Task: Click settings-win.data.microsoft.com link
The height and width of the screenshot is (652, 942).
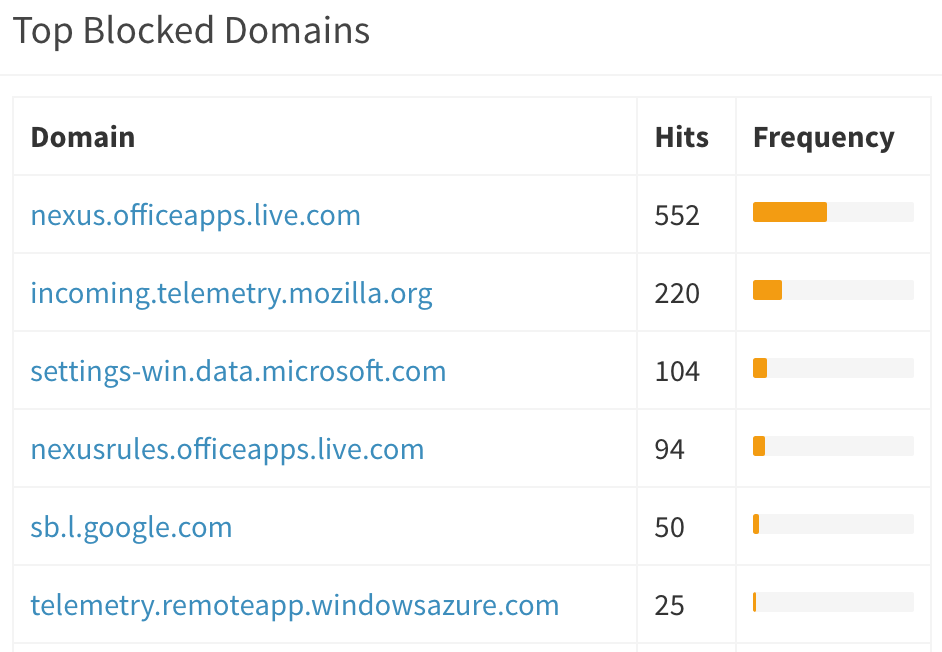Action: point(238,371)
